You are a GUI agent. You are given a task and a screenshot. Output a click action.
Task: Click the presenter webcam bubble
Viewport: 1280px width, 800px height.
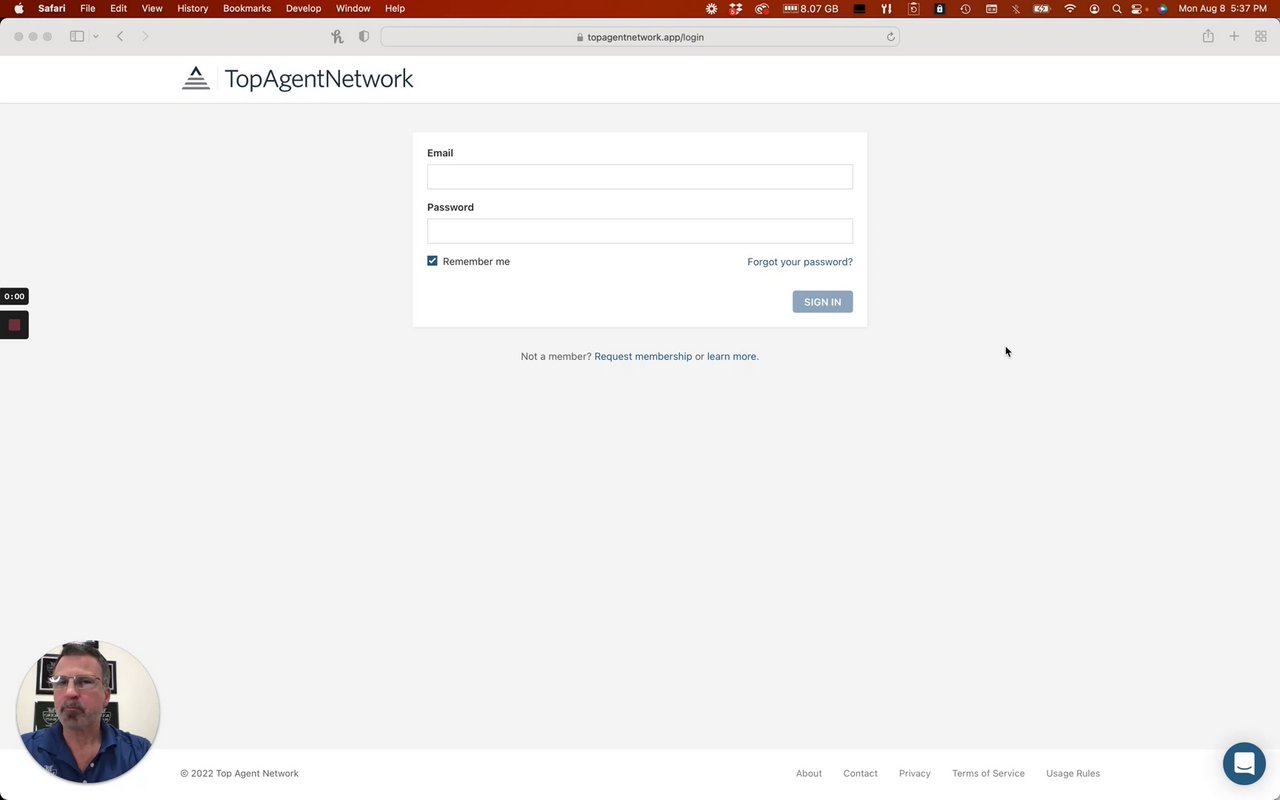click(88, 712)
